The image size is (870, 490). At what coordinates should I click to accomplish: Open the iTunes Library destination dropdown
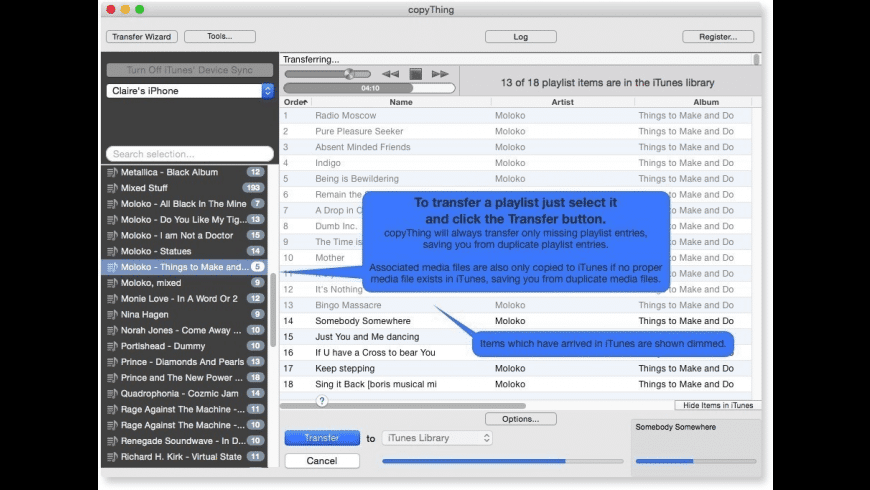[438, 438]
